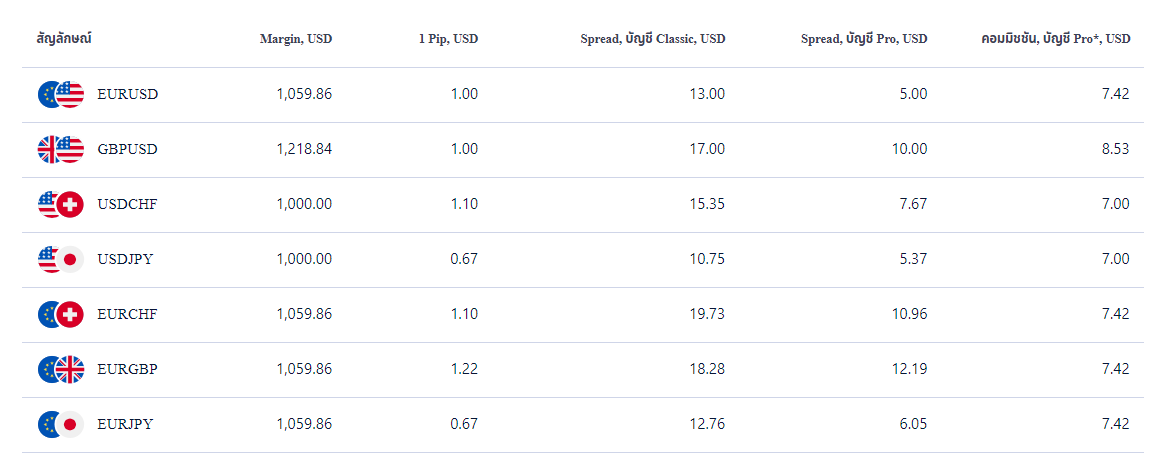Click the GBPUSD flag pair icon

point(61,149)
